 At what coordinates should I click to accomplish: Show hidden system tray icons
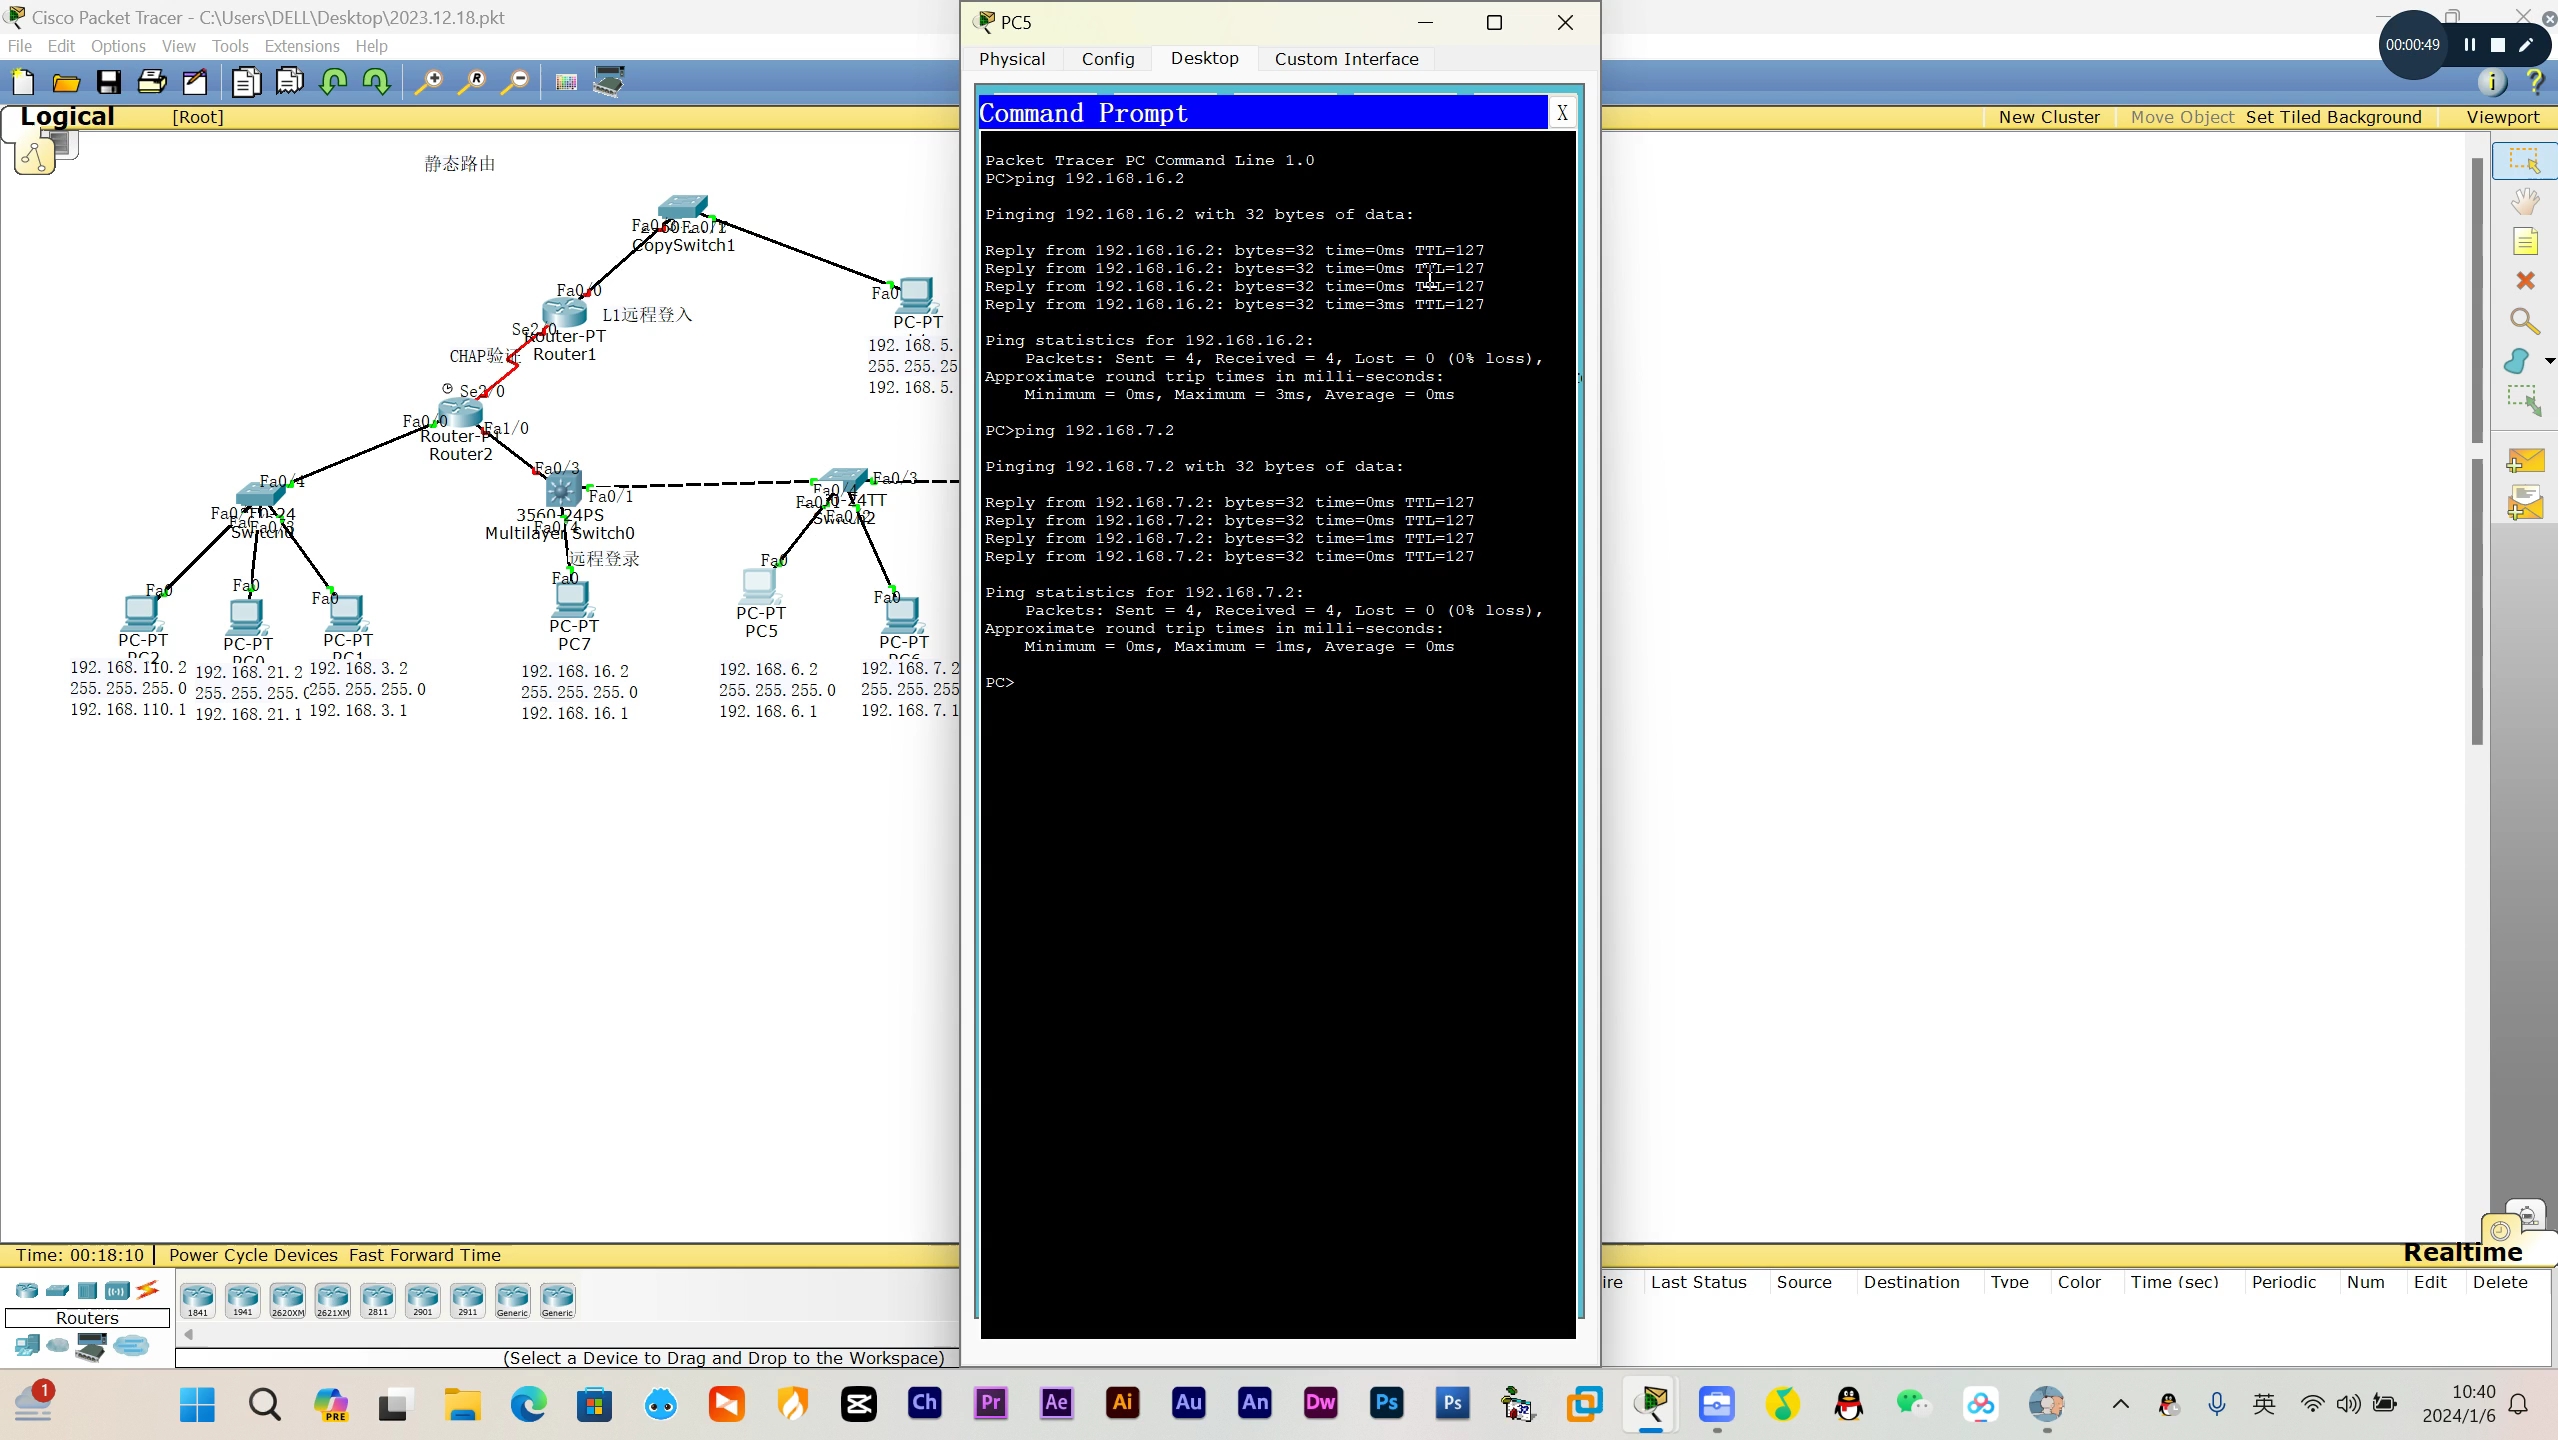(x=2120, y=1404)
